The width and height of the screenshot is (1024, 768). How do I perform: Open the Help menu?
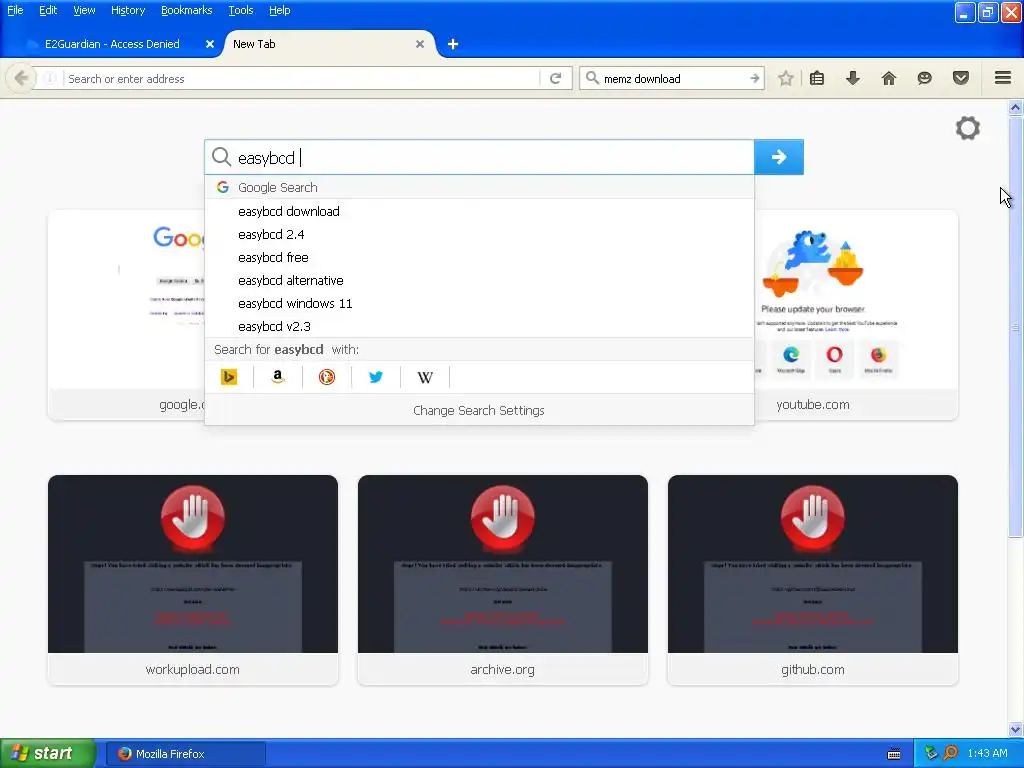[280, 10]
